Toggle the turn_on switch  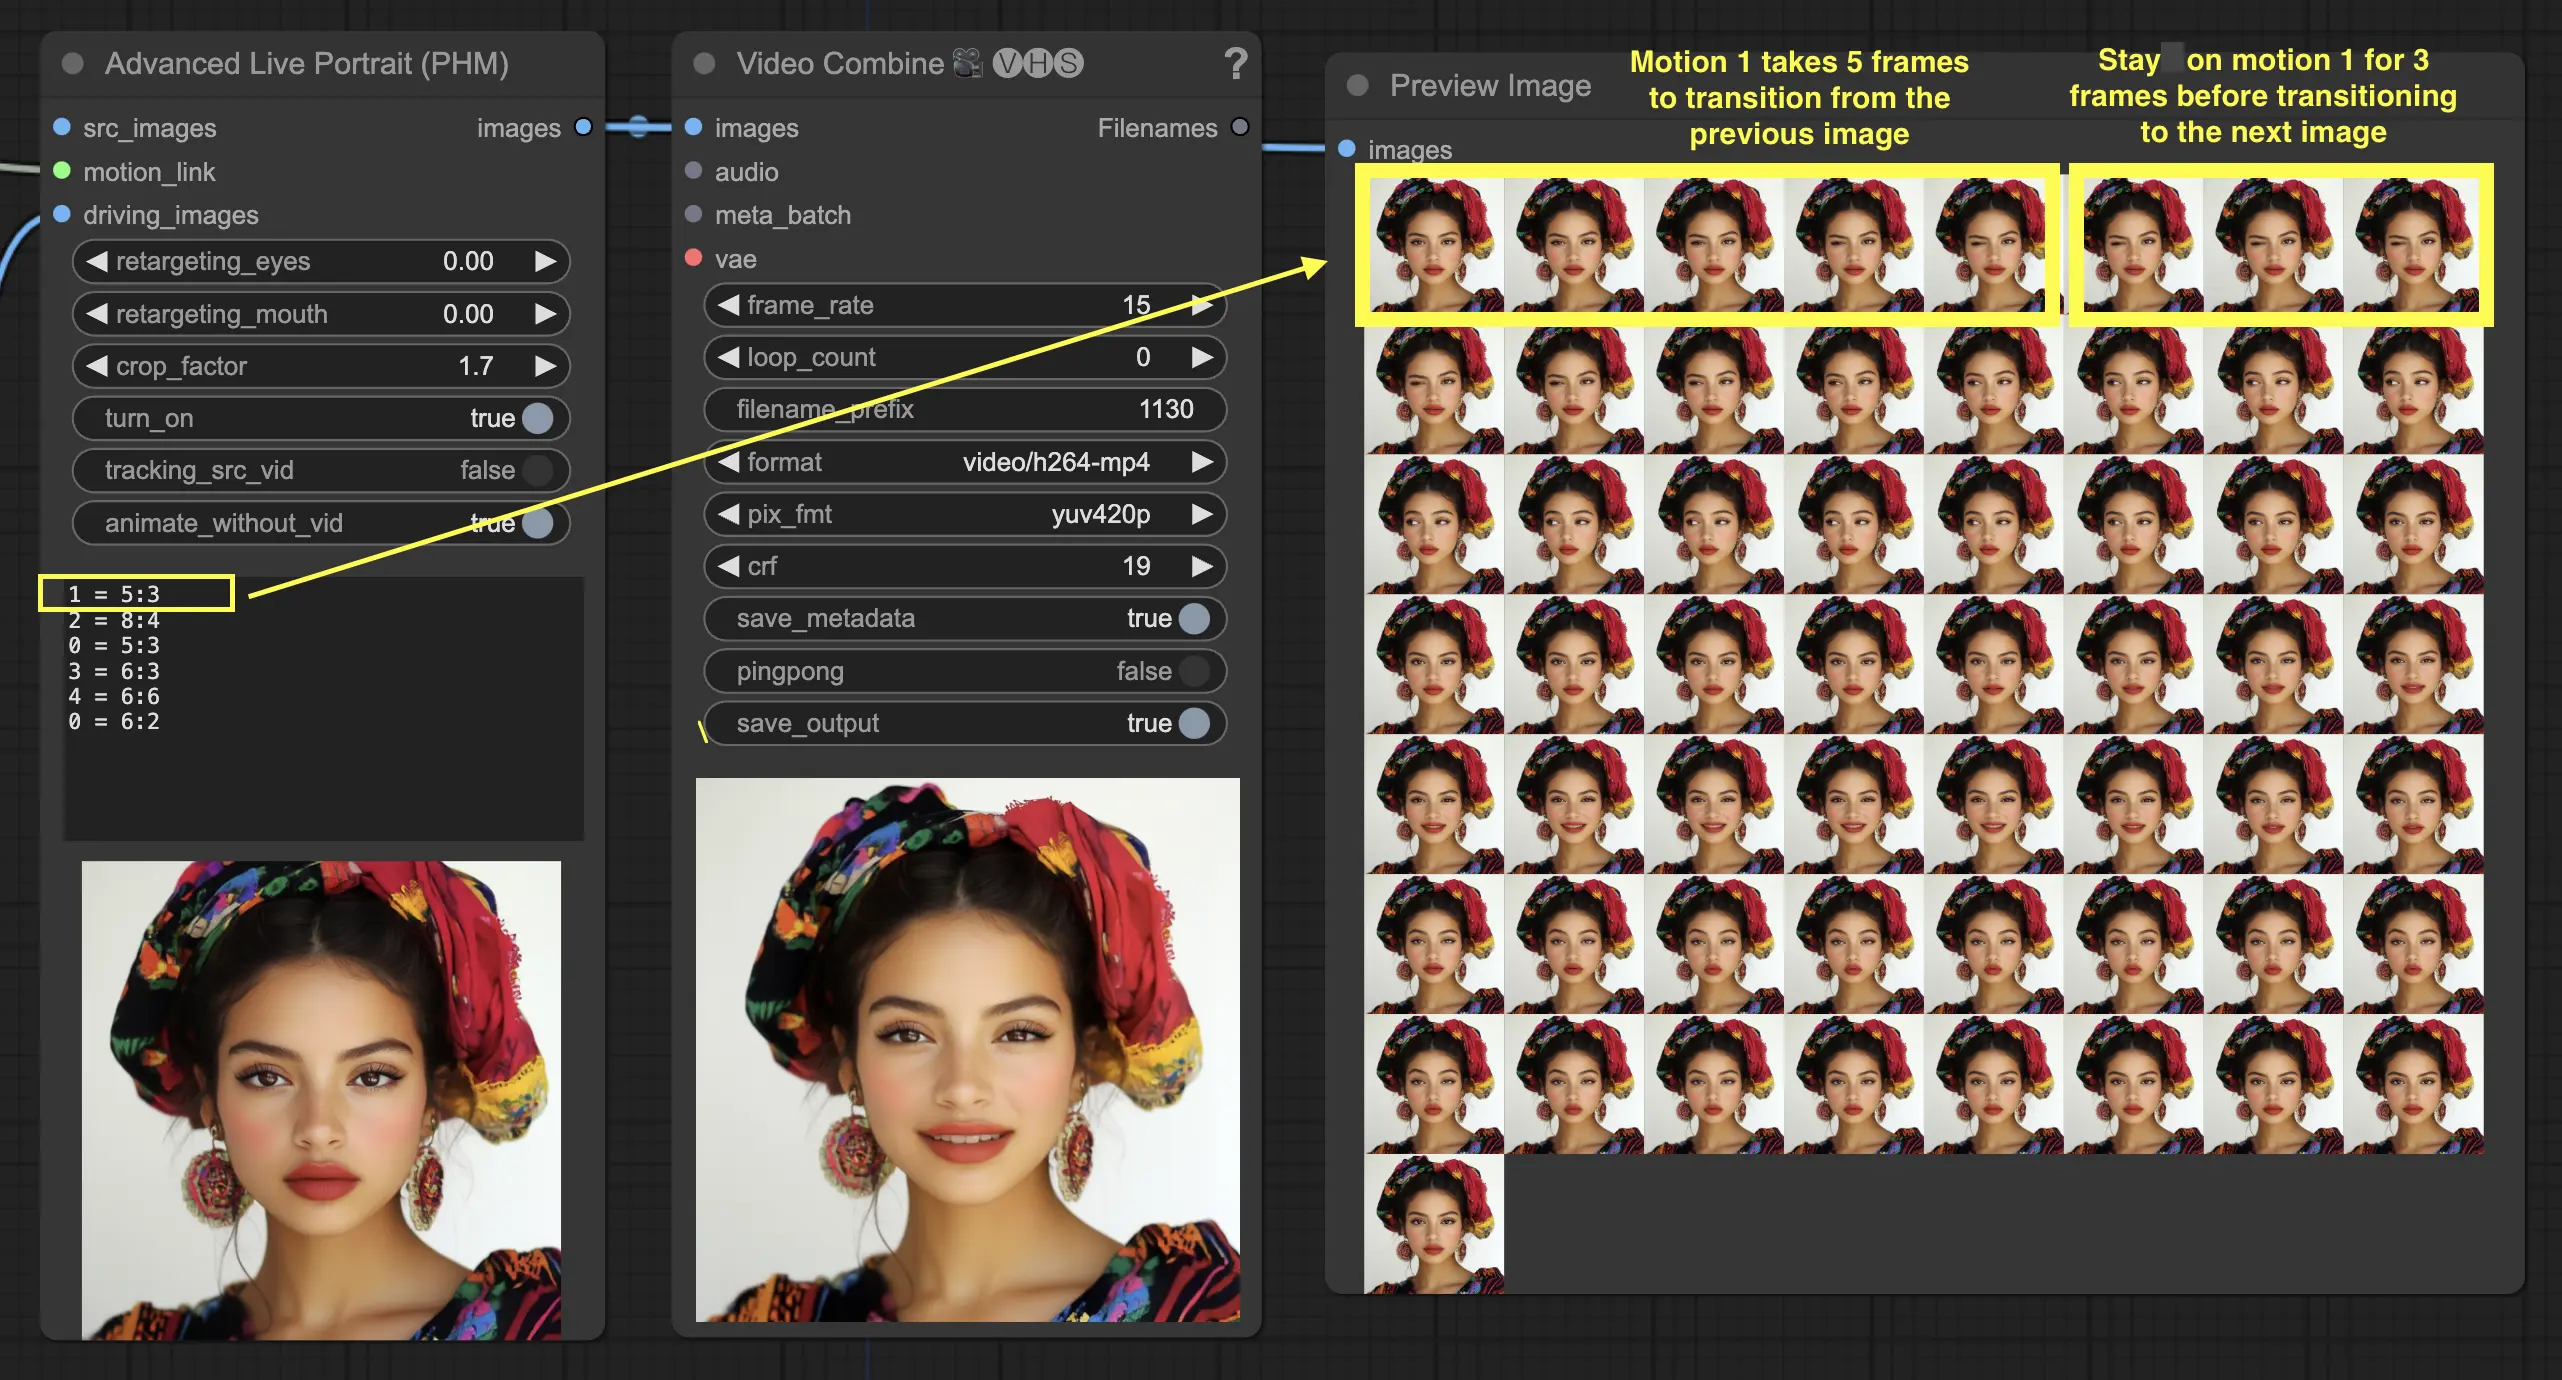538,418
